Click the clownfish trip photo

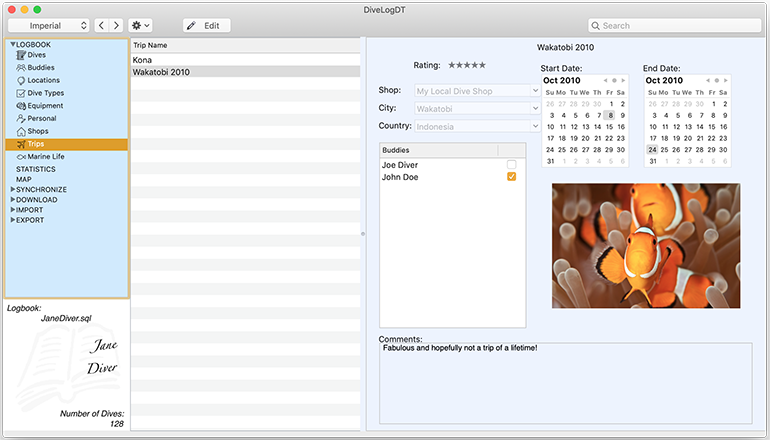pyautogui.click(x=646, y=246)
